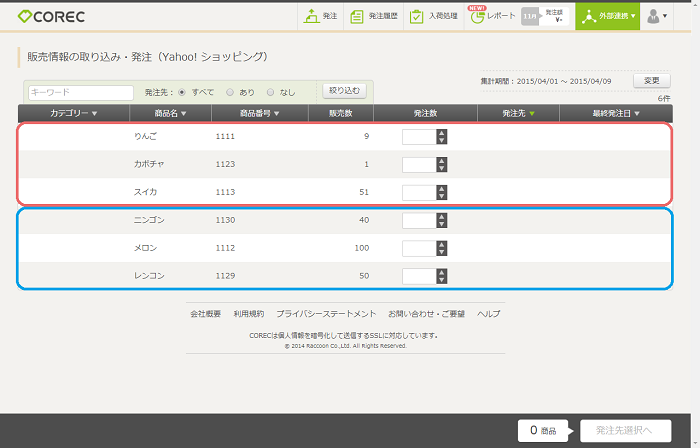Go to 入荷処理 receiving page
Screen dimensions: 700x448
pyautogui.click(x=434, y=16)
